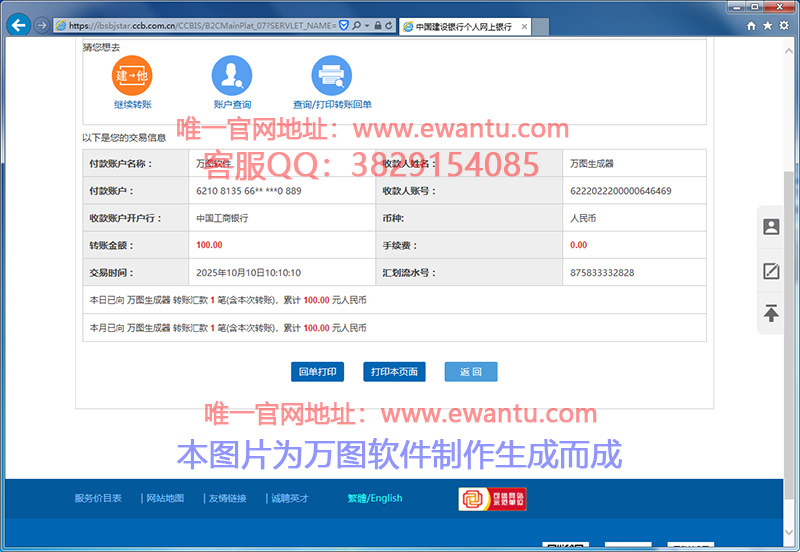Click the sidebar edit feedback icon
Screen dimensions: 800x552
click(771, 271)
